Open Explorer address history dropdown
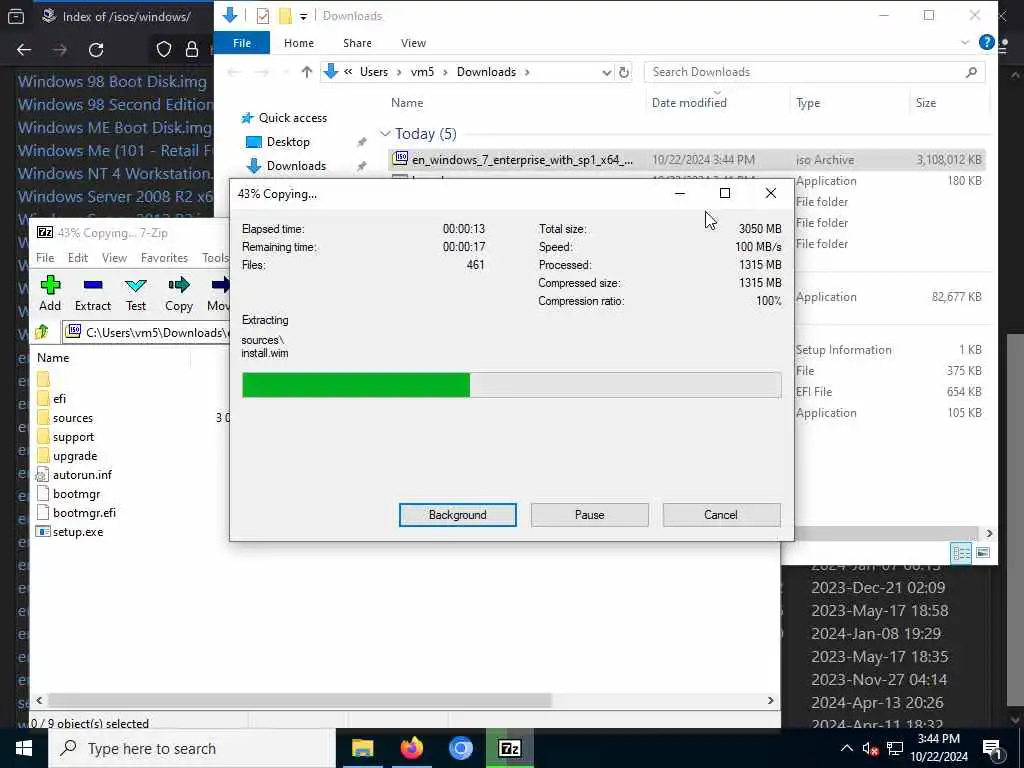The width and height of the screenshot is (1024, 768). click(x=607, y=72)
